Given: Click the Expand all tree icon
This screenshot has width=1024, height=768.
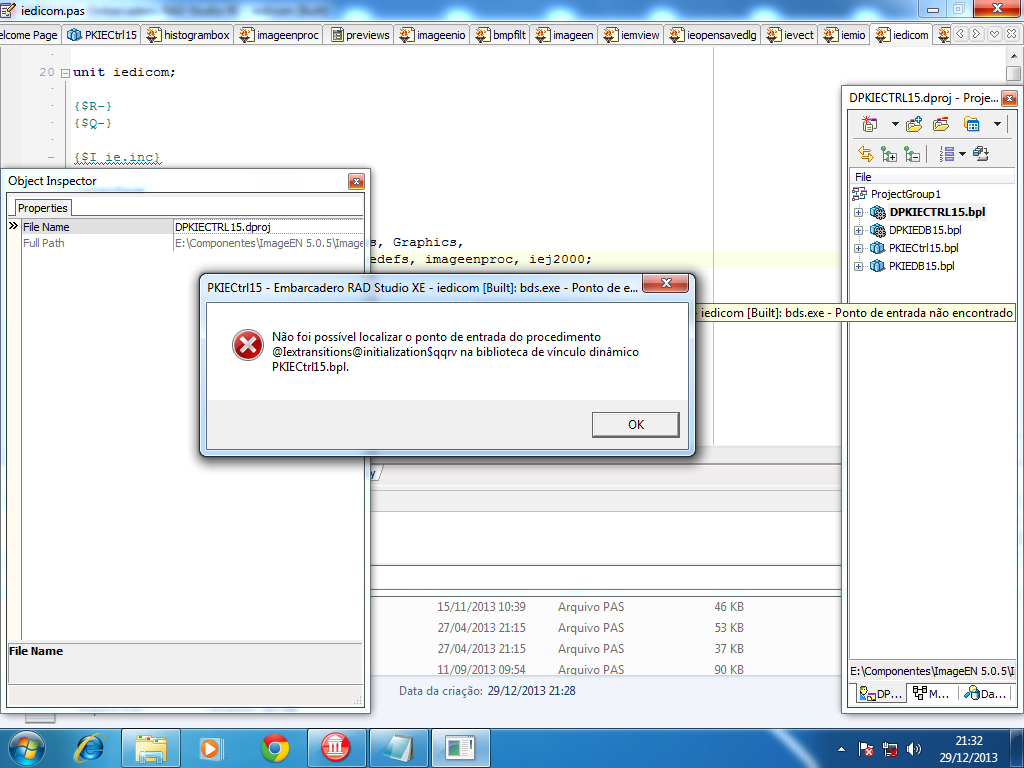Looking at the screenshot, I should tap(888, 154).
